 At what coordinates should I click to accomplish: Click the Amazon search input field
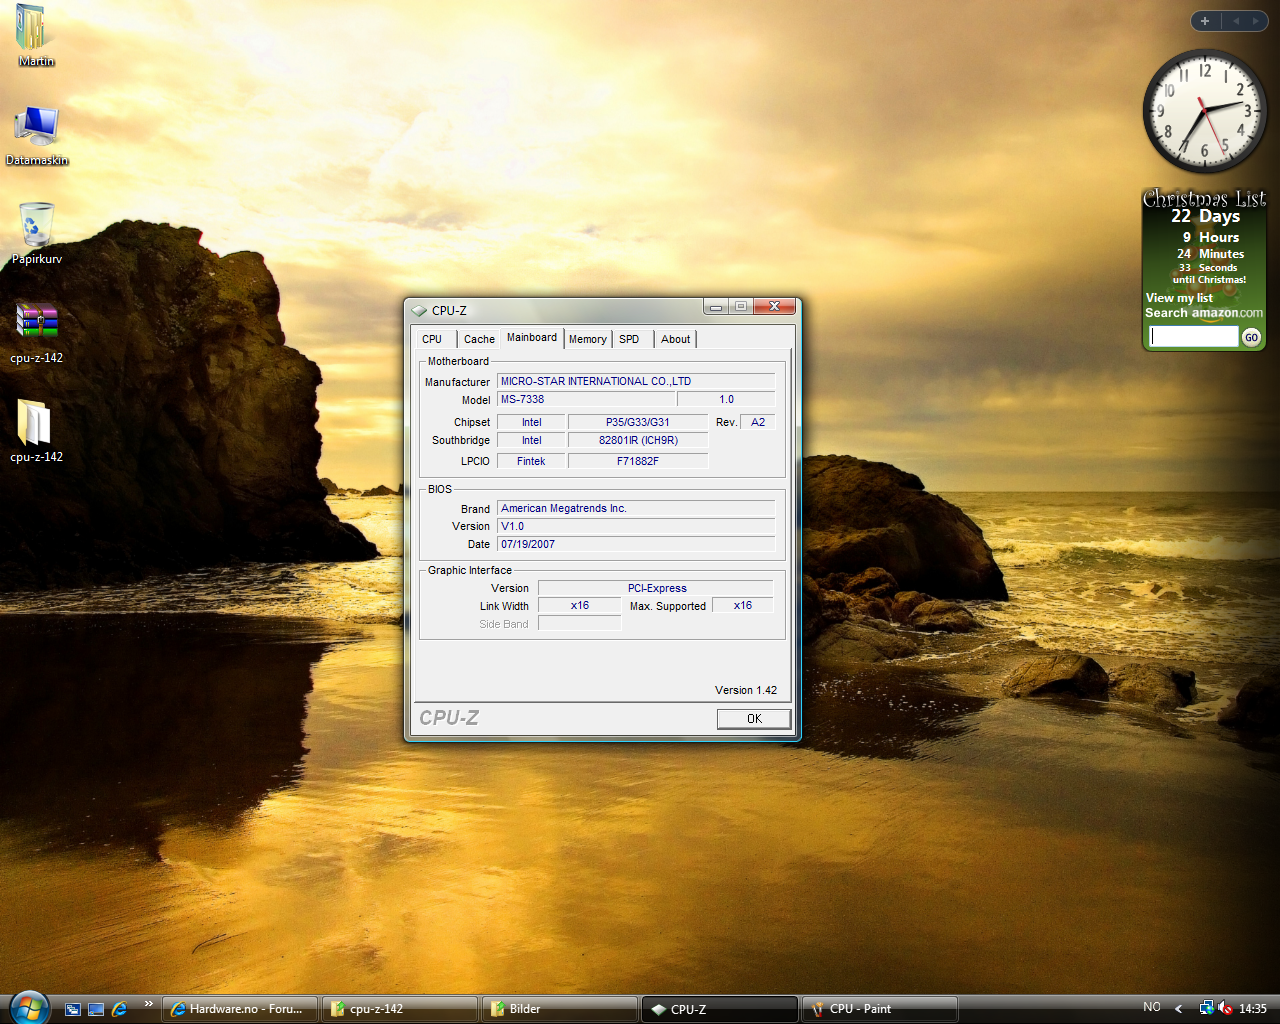point(1194,337)
